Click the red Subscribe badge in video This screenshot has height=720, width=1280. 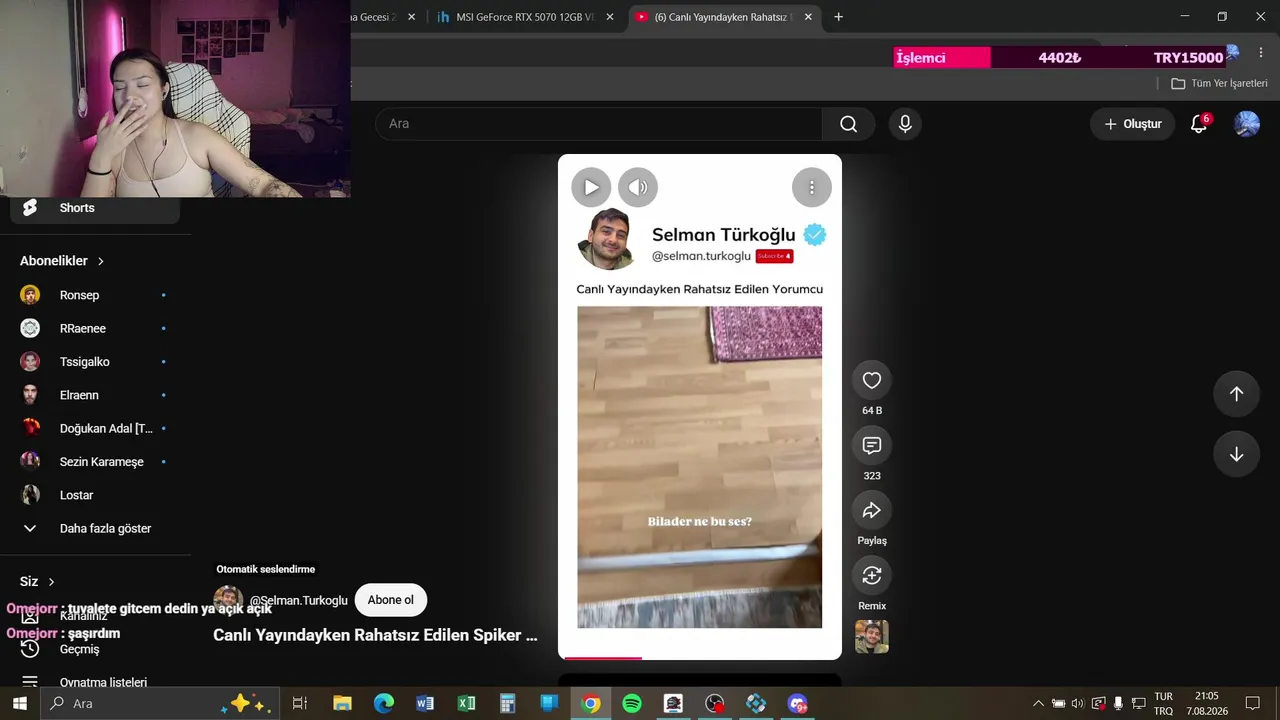(x=774, y=256)
